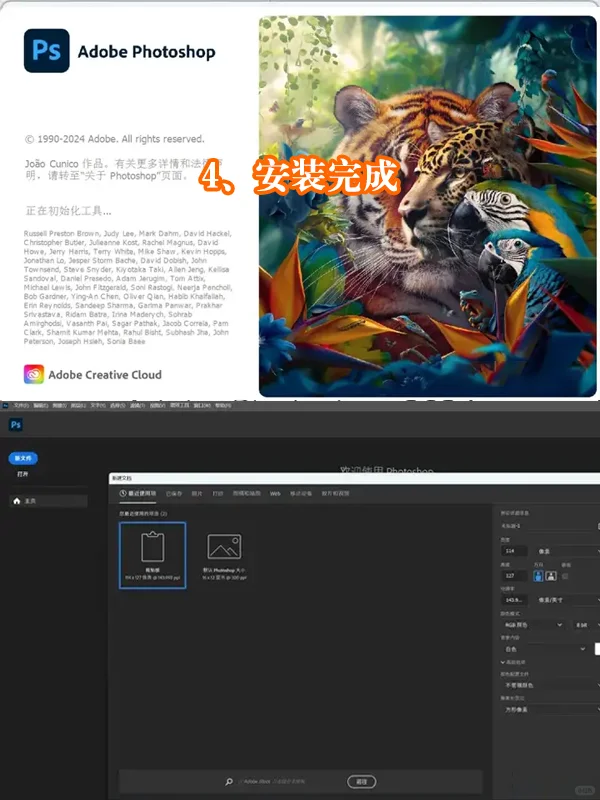The width and height of the screenshot is (600, 800).
Task: Click the 主页 home sidebar item
Action: point(48,501)
